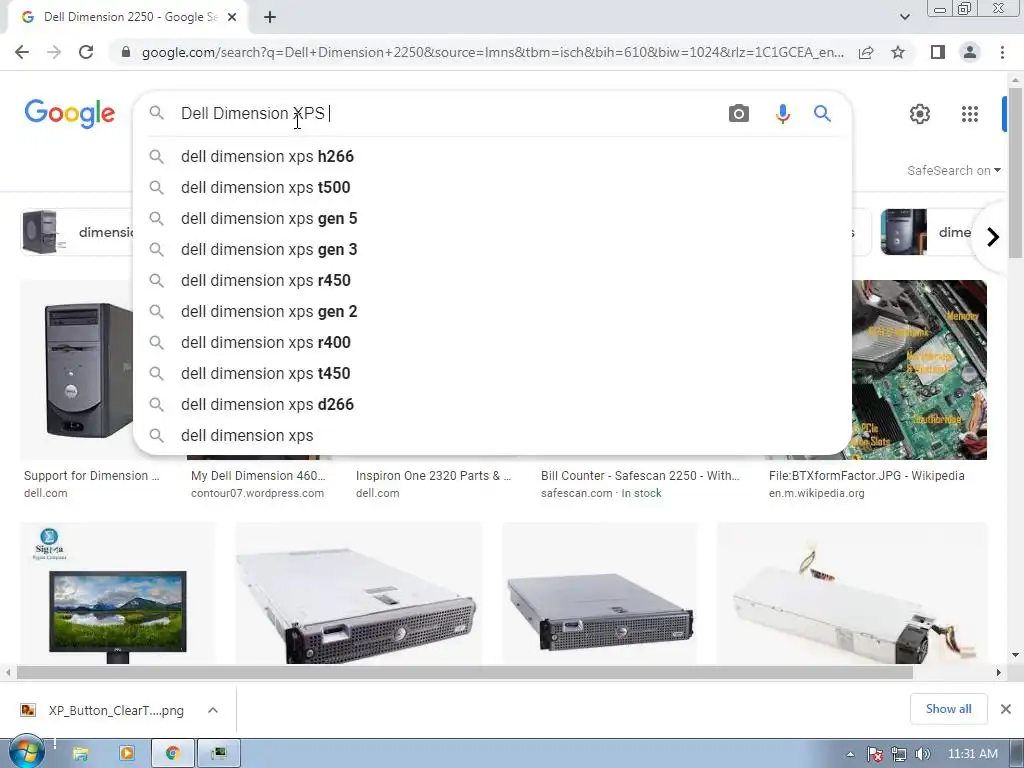Open the front-facing rack server thumbnail
This screenshot has height=768, width=1024.
click(600, 593)
